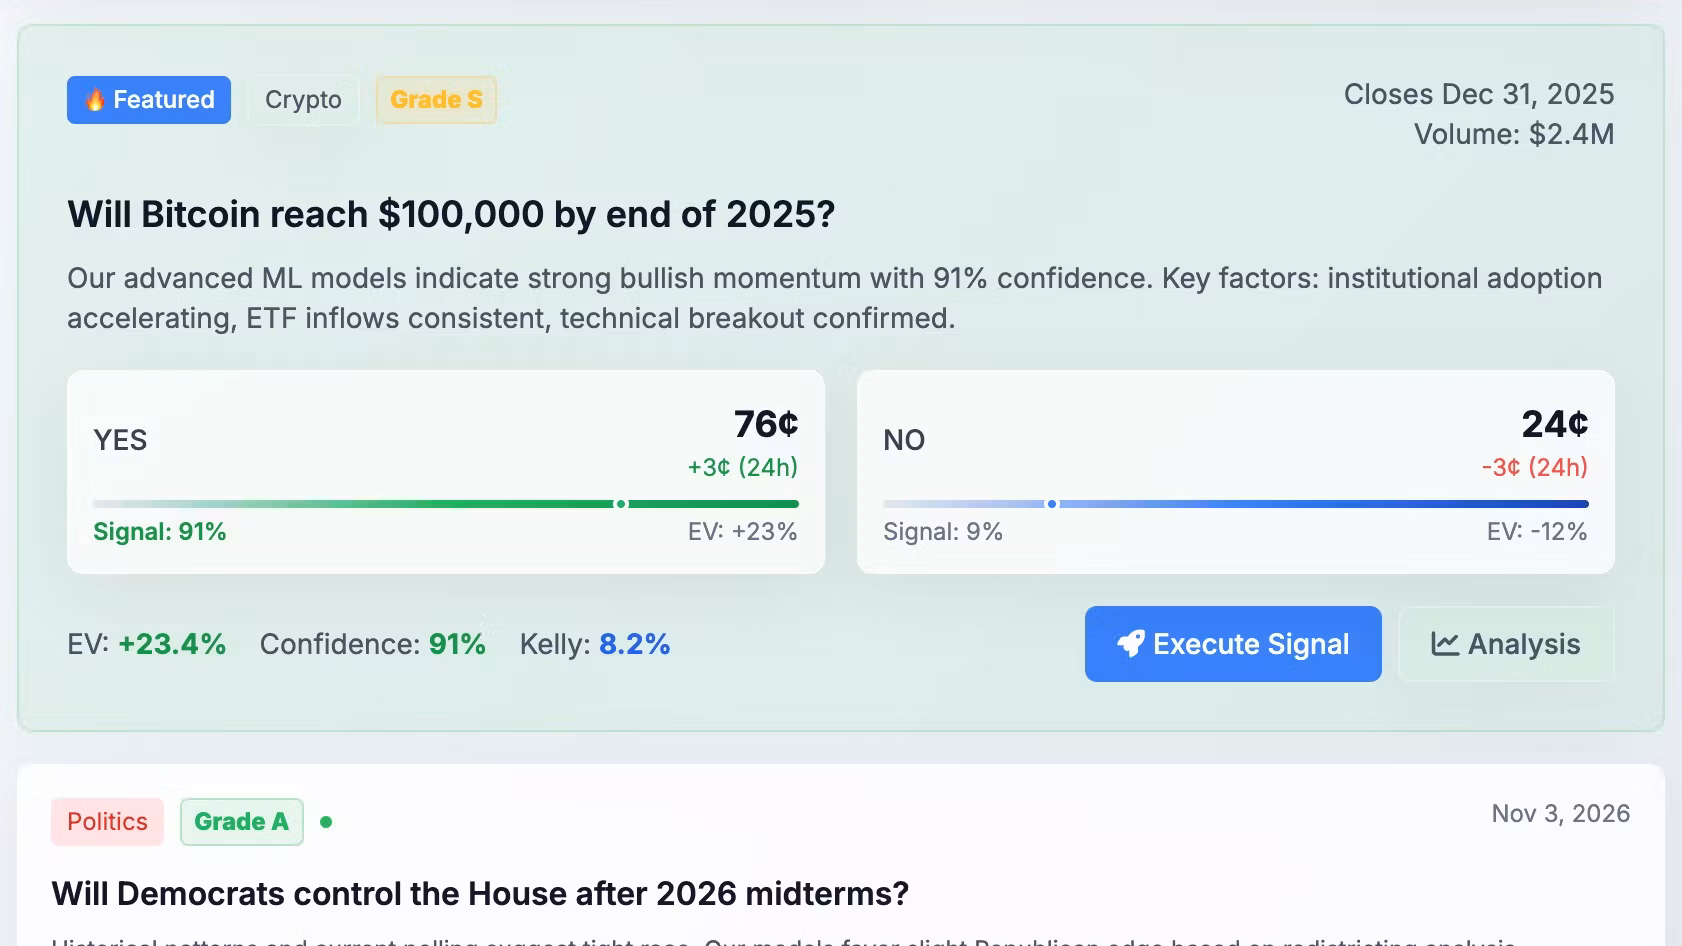1682x946 pixels.
Task: Click the YES signal bar handle
Action: pyautogui.click(x=621, y=504)
